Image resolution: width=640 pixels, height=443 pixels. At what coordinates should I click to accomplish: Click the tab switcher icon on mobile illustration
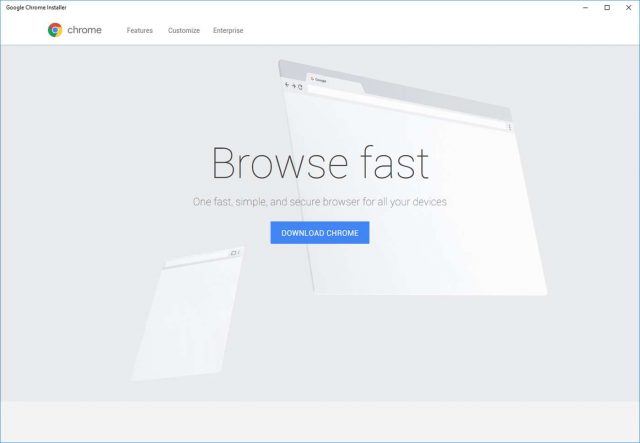point(233,253)
